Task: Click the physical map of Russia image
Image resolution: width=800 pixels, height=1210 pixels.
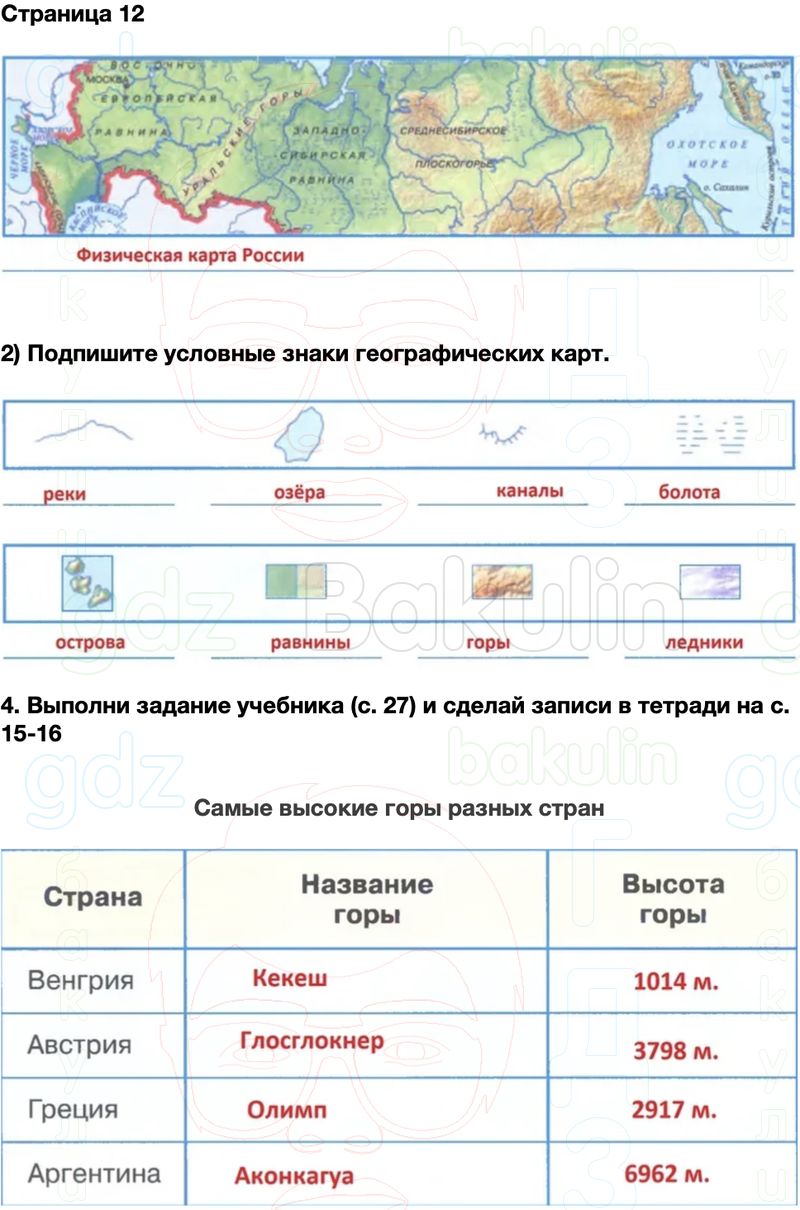Action: [400, 145]
